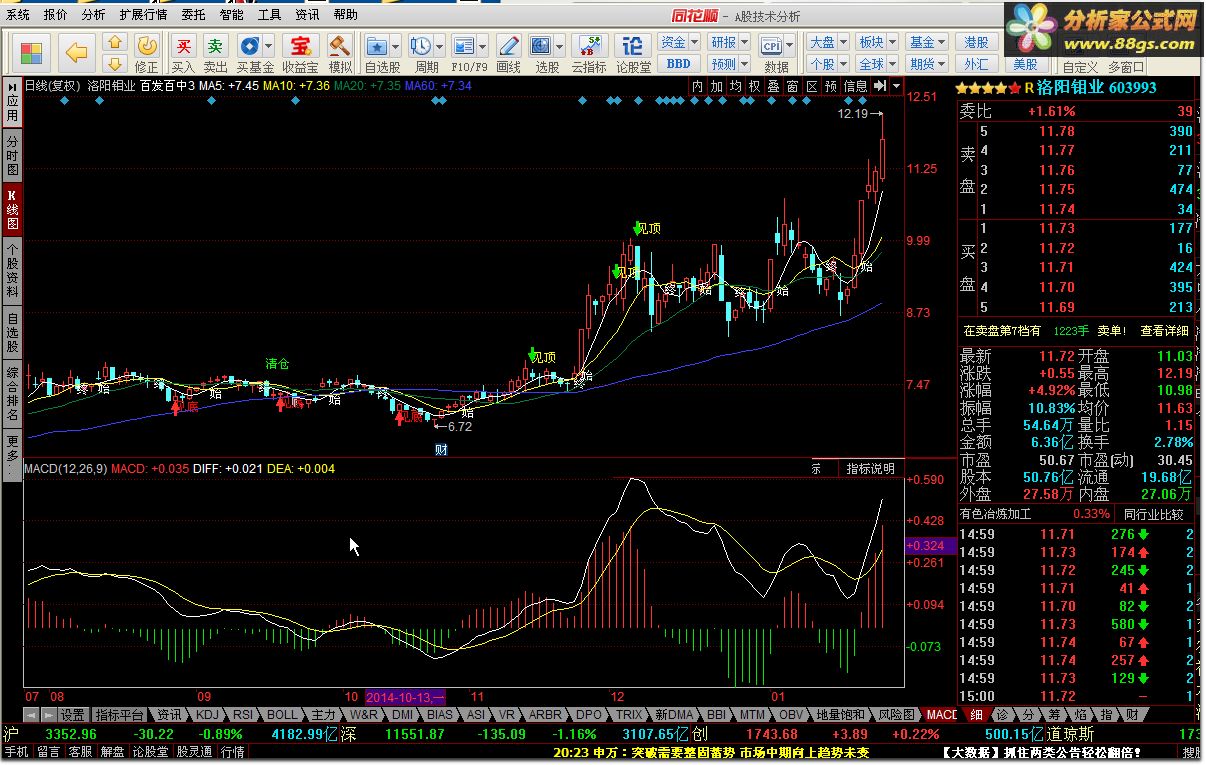
Task: Open the 帮助 menu
Action: point(345,15)
